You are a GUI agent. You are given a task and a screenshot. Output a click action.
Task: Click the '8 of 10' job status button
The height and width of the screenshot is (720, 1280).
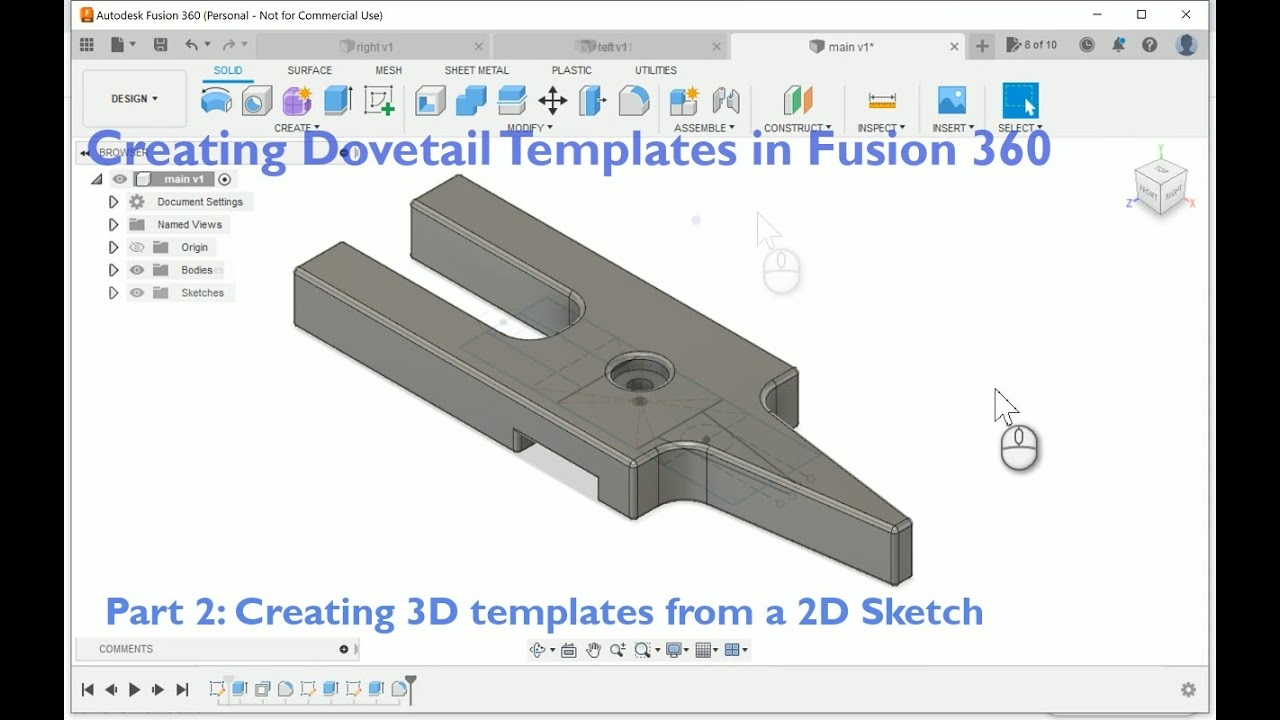[x=1031, y=44]
